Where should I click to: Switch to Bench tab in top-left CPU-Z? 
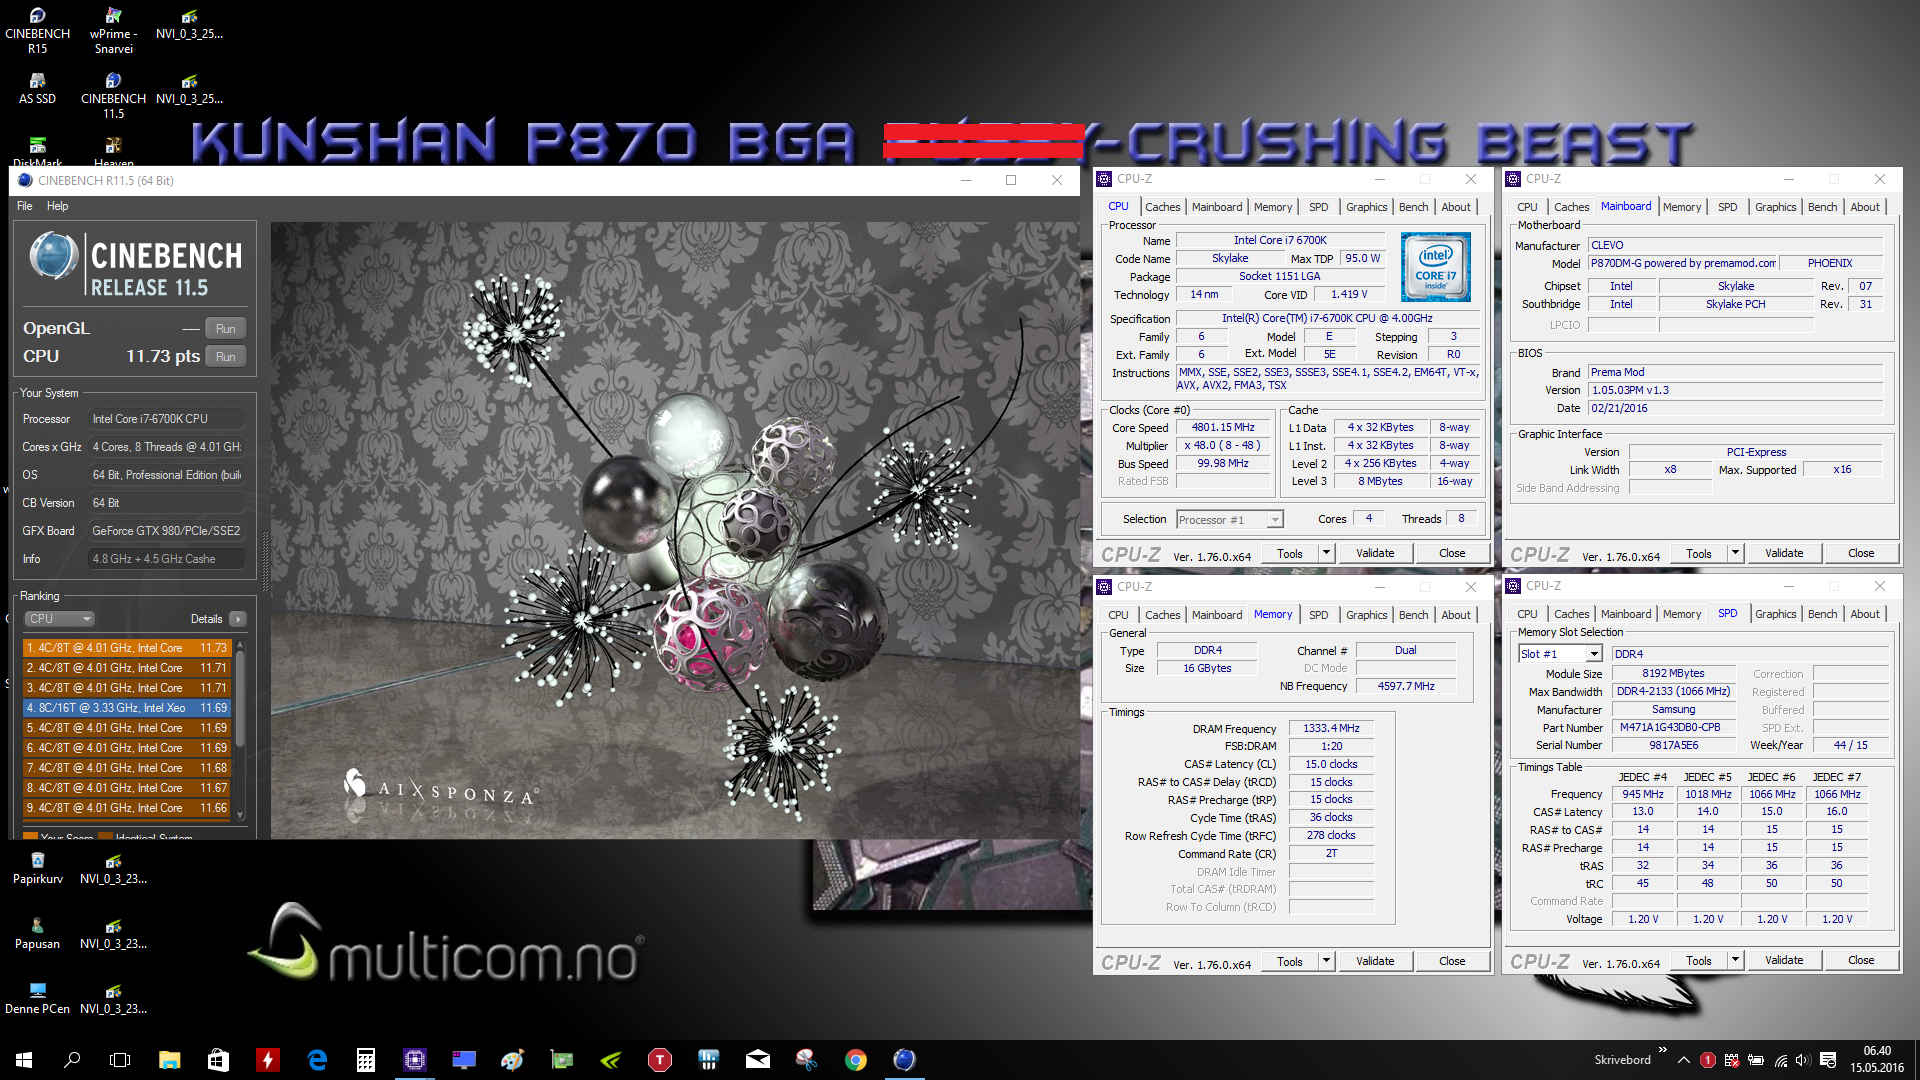click(1413, 207)
